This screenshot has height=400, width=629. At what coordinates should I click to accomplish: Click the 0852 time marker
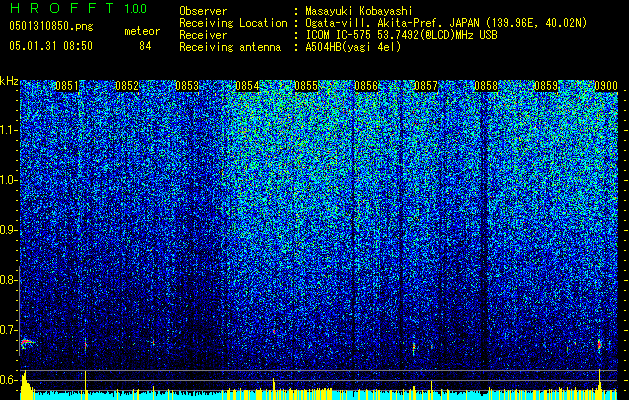(x=127, y=86)
